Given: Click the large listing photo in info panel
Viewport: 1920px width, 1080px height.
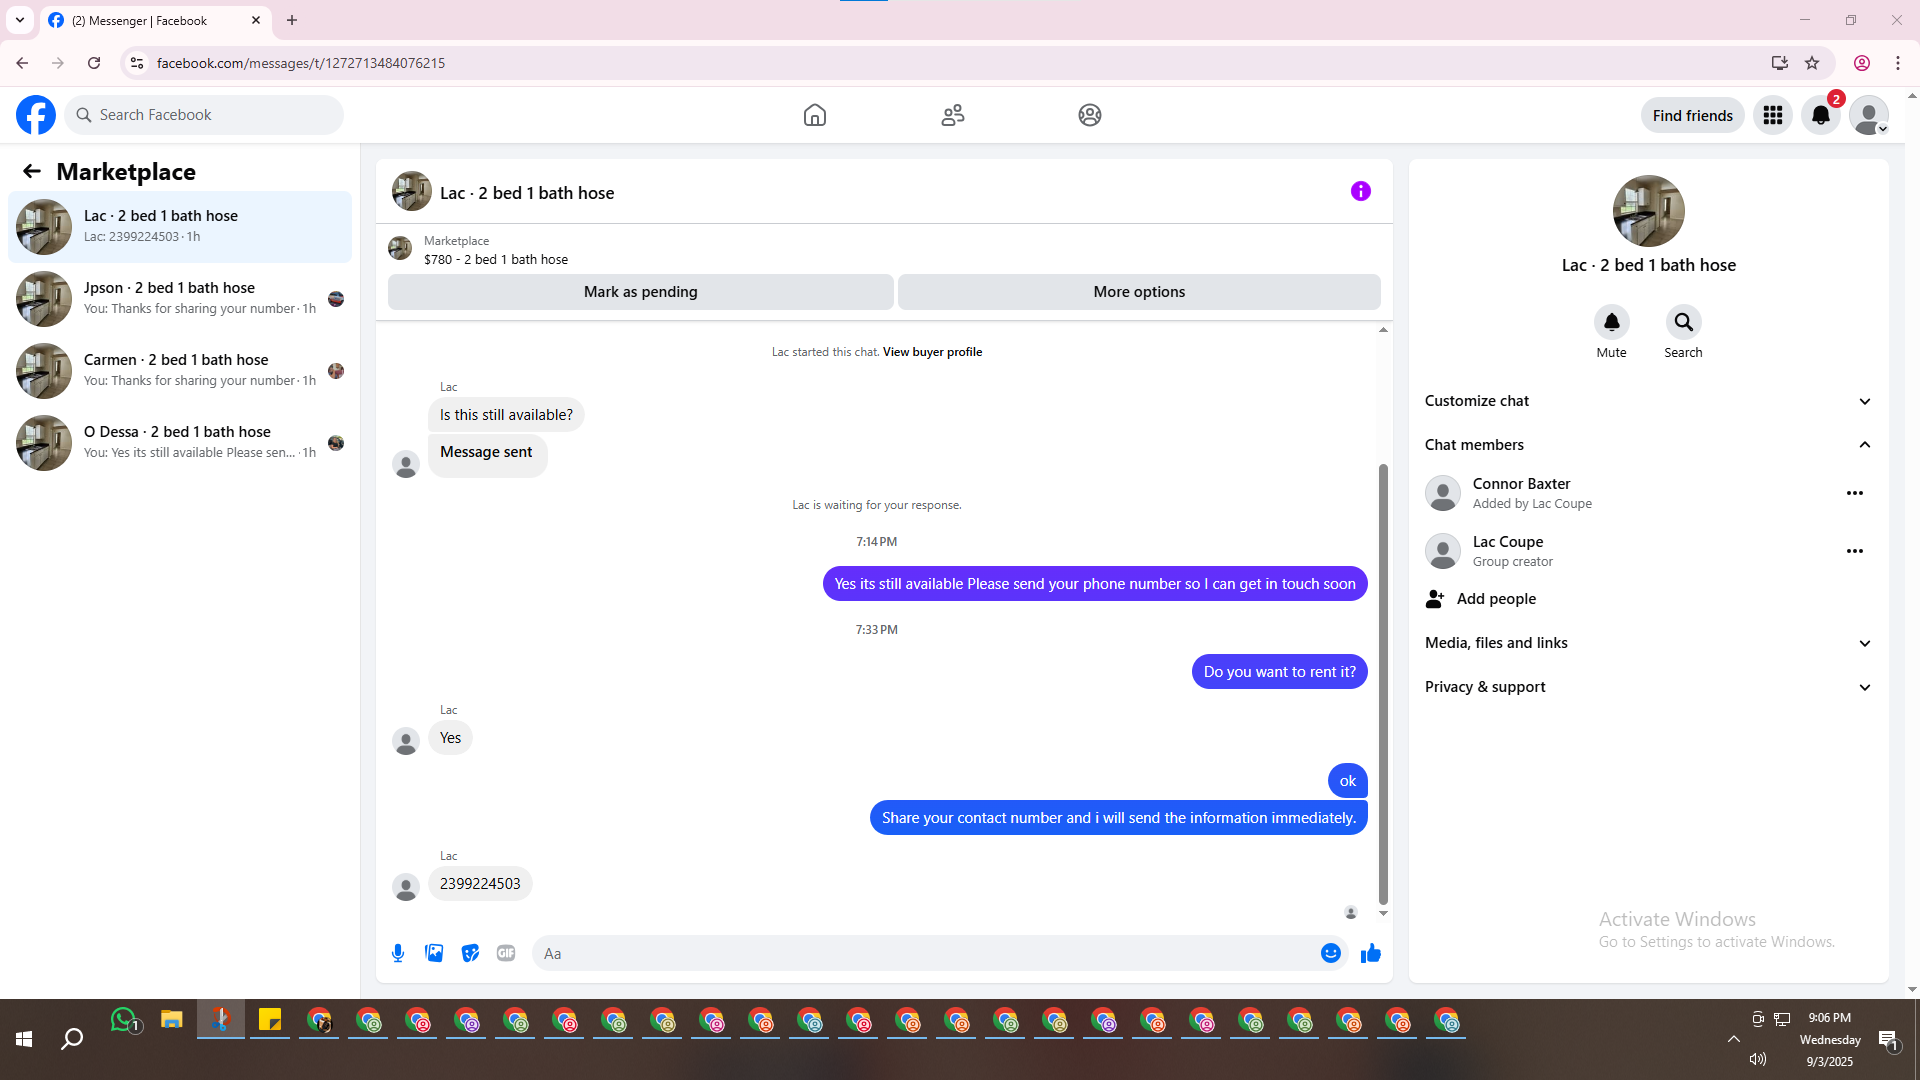Looking at the screenshot, I should point(1649,211).
